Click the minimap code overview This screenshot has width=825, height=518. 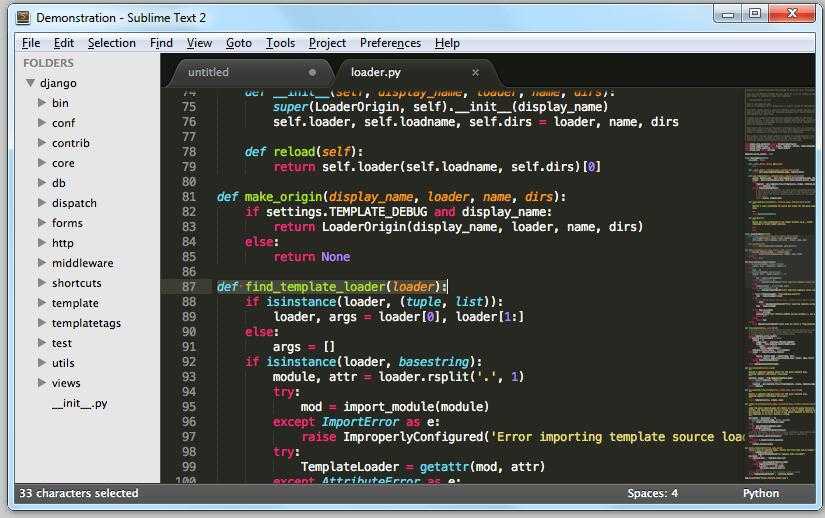point(780,284)
